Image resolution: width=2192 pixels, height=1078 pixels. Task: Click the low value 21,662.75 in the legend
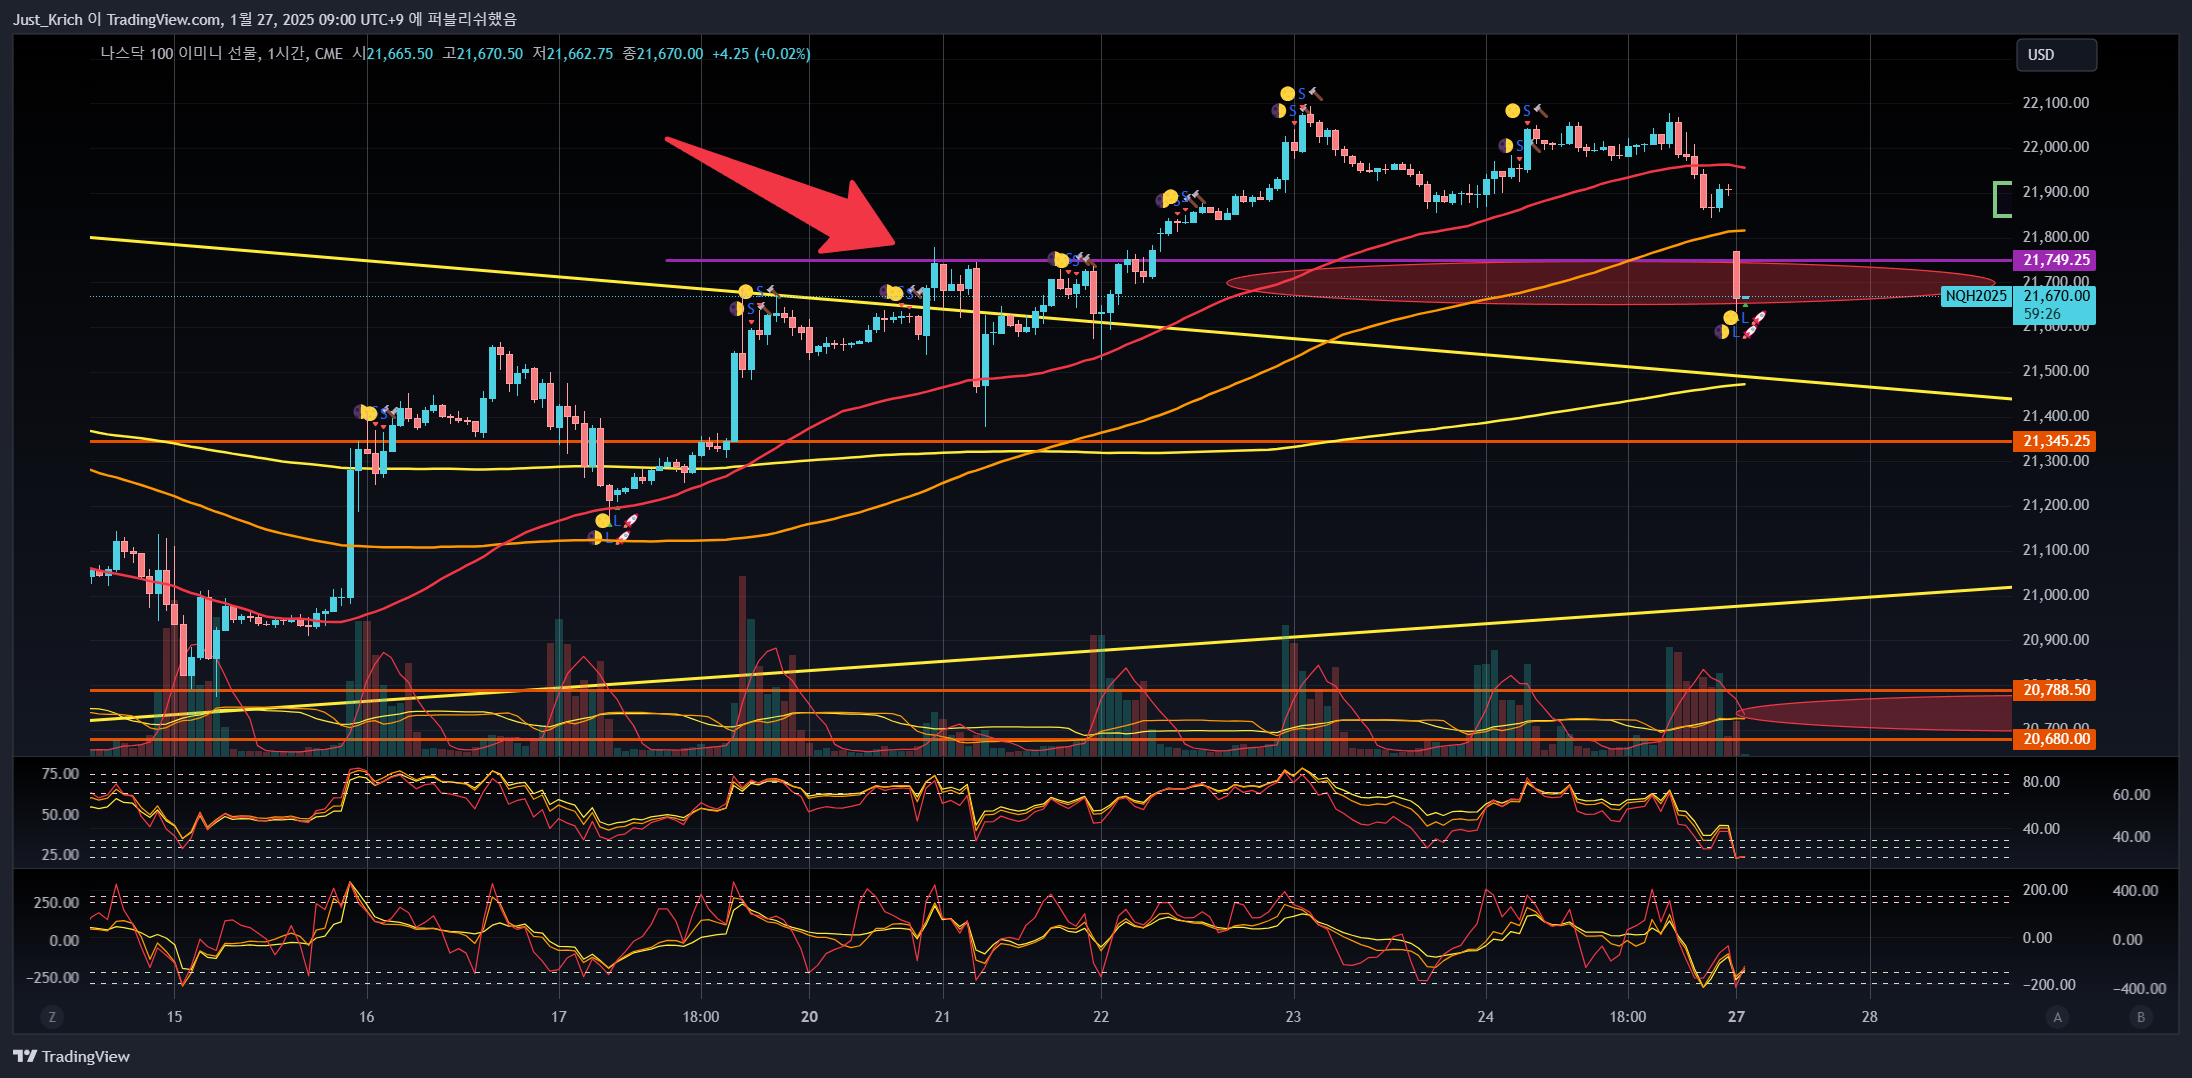pyautogui.click(x=579, y=54)
